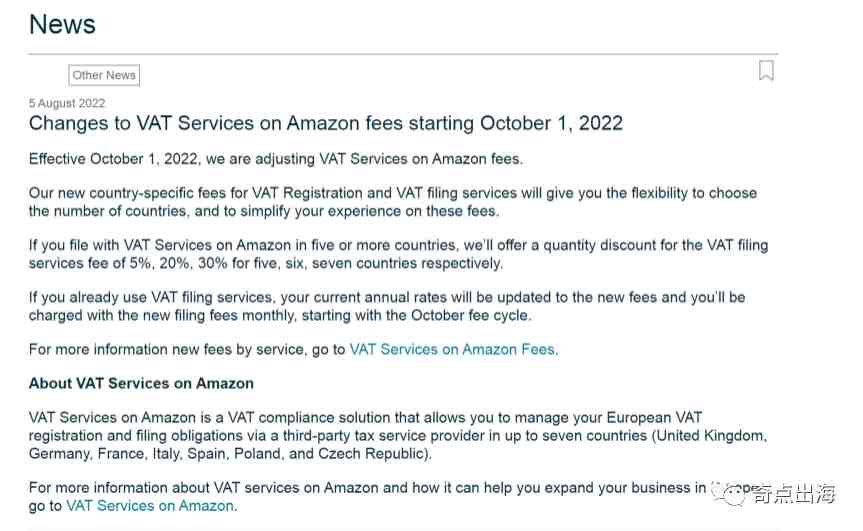863x531 pixels.
Task: Click the About VAT Services on Amazon subheading
Action: (141, 384)
